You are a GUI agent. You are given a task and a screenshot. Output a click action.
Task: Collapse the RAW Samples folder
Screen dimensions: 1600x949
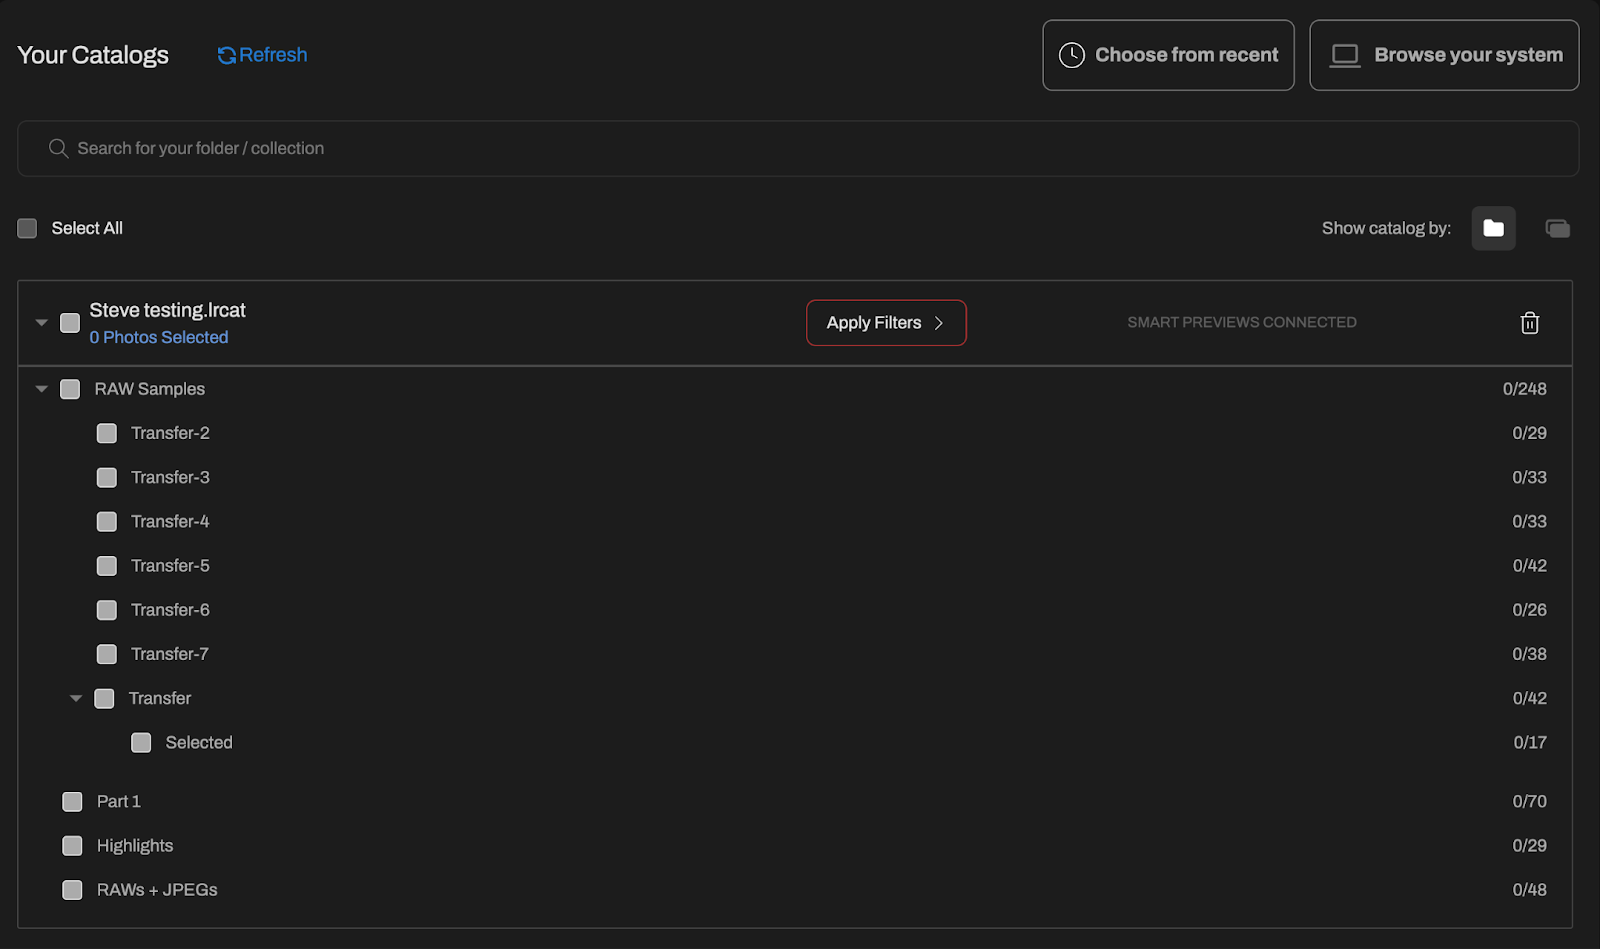42,389
